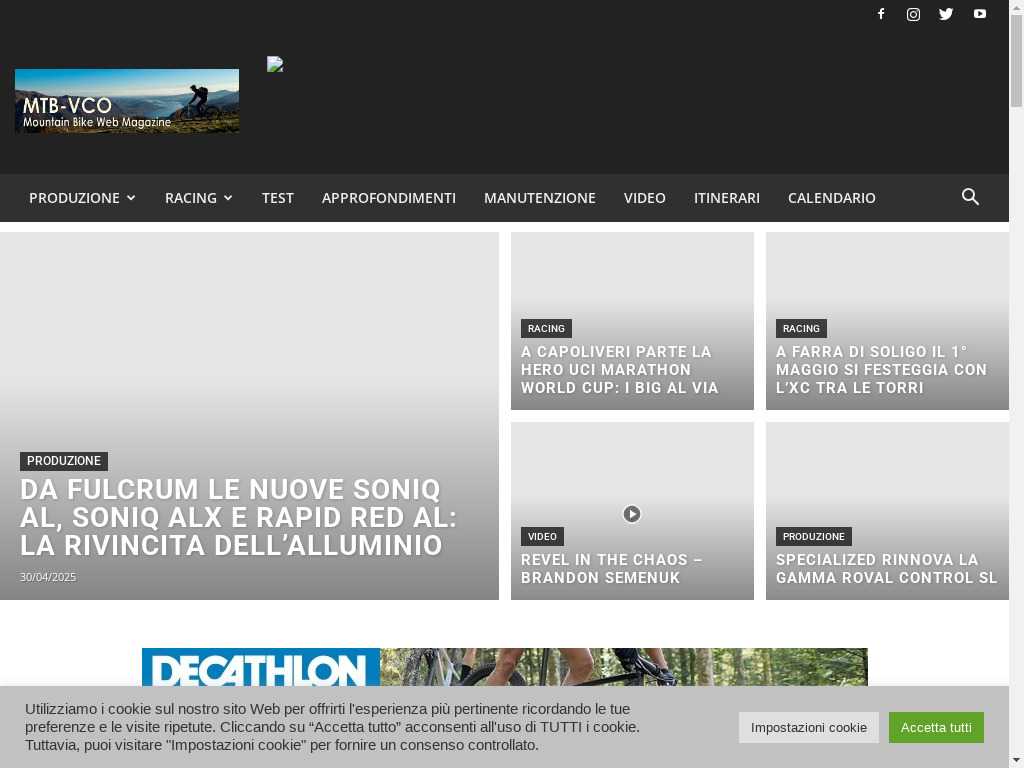Open the Manutenzione menu item
The image size is (1024, 768).
coord(539,198)
